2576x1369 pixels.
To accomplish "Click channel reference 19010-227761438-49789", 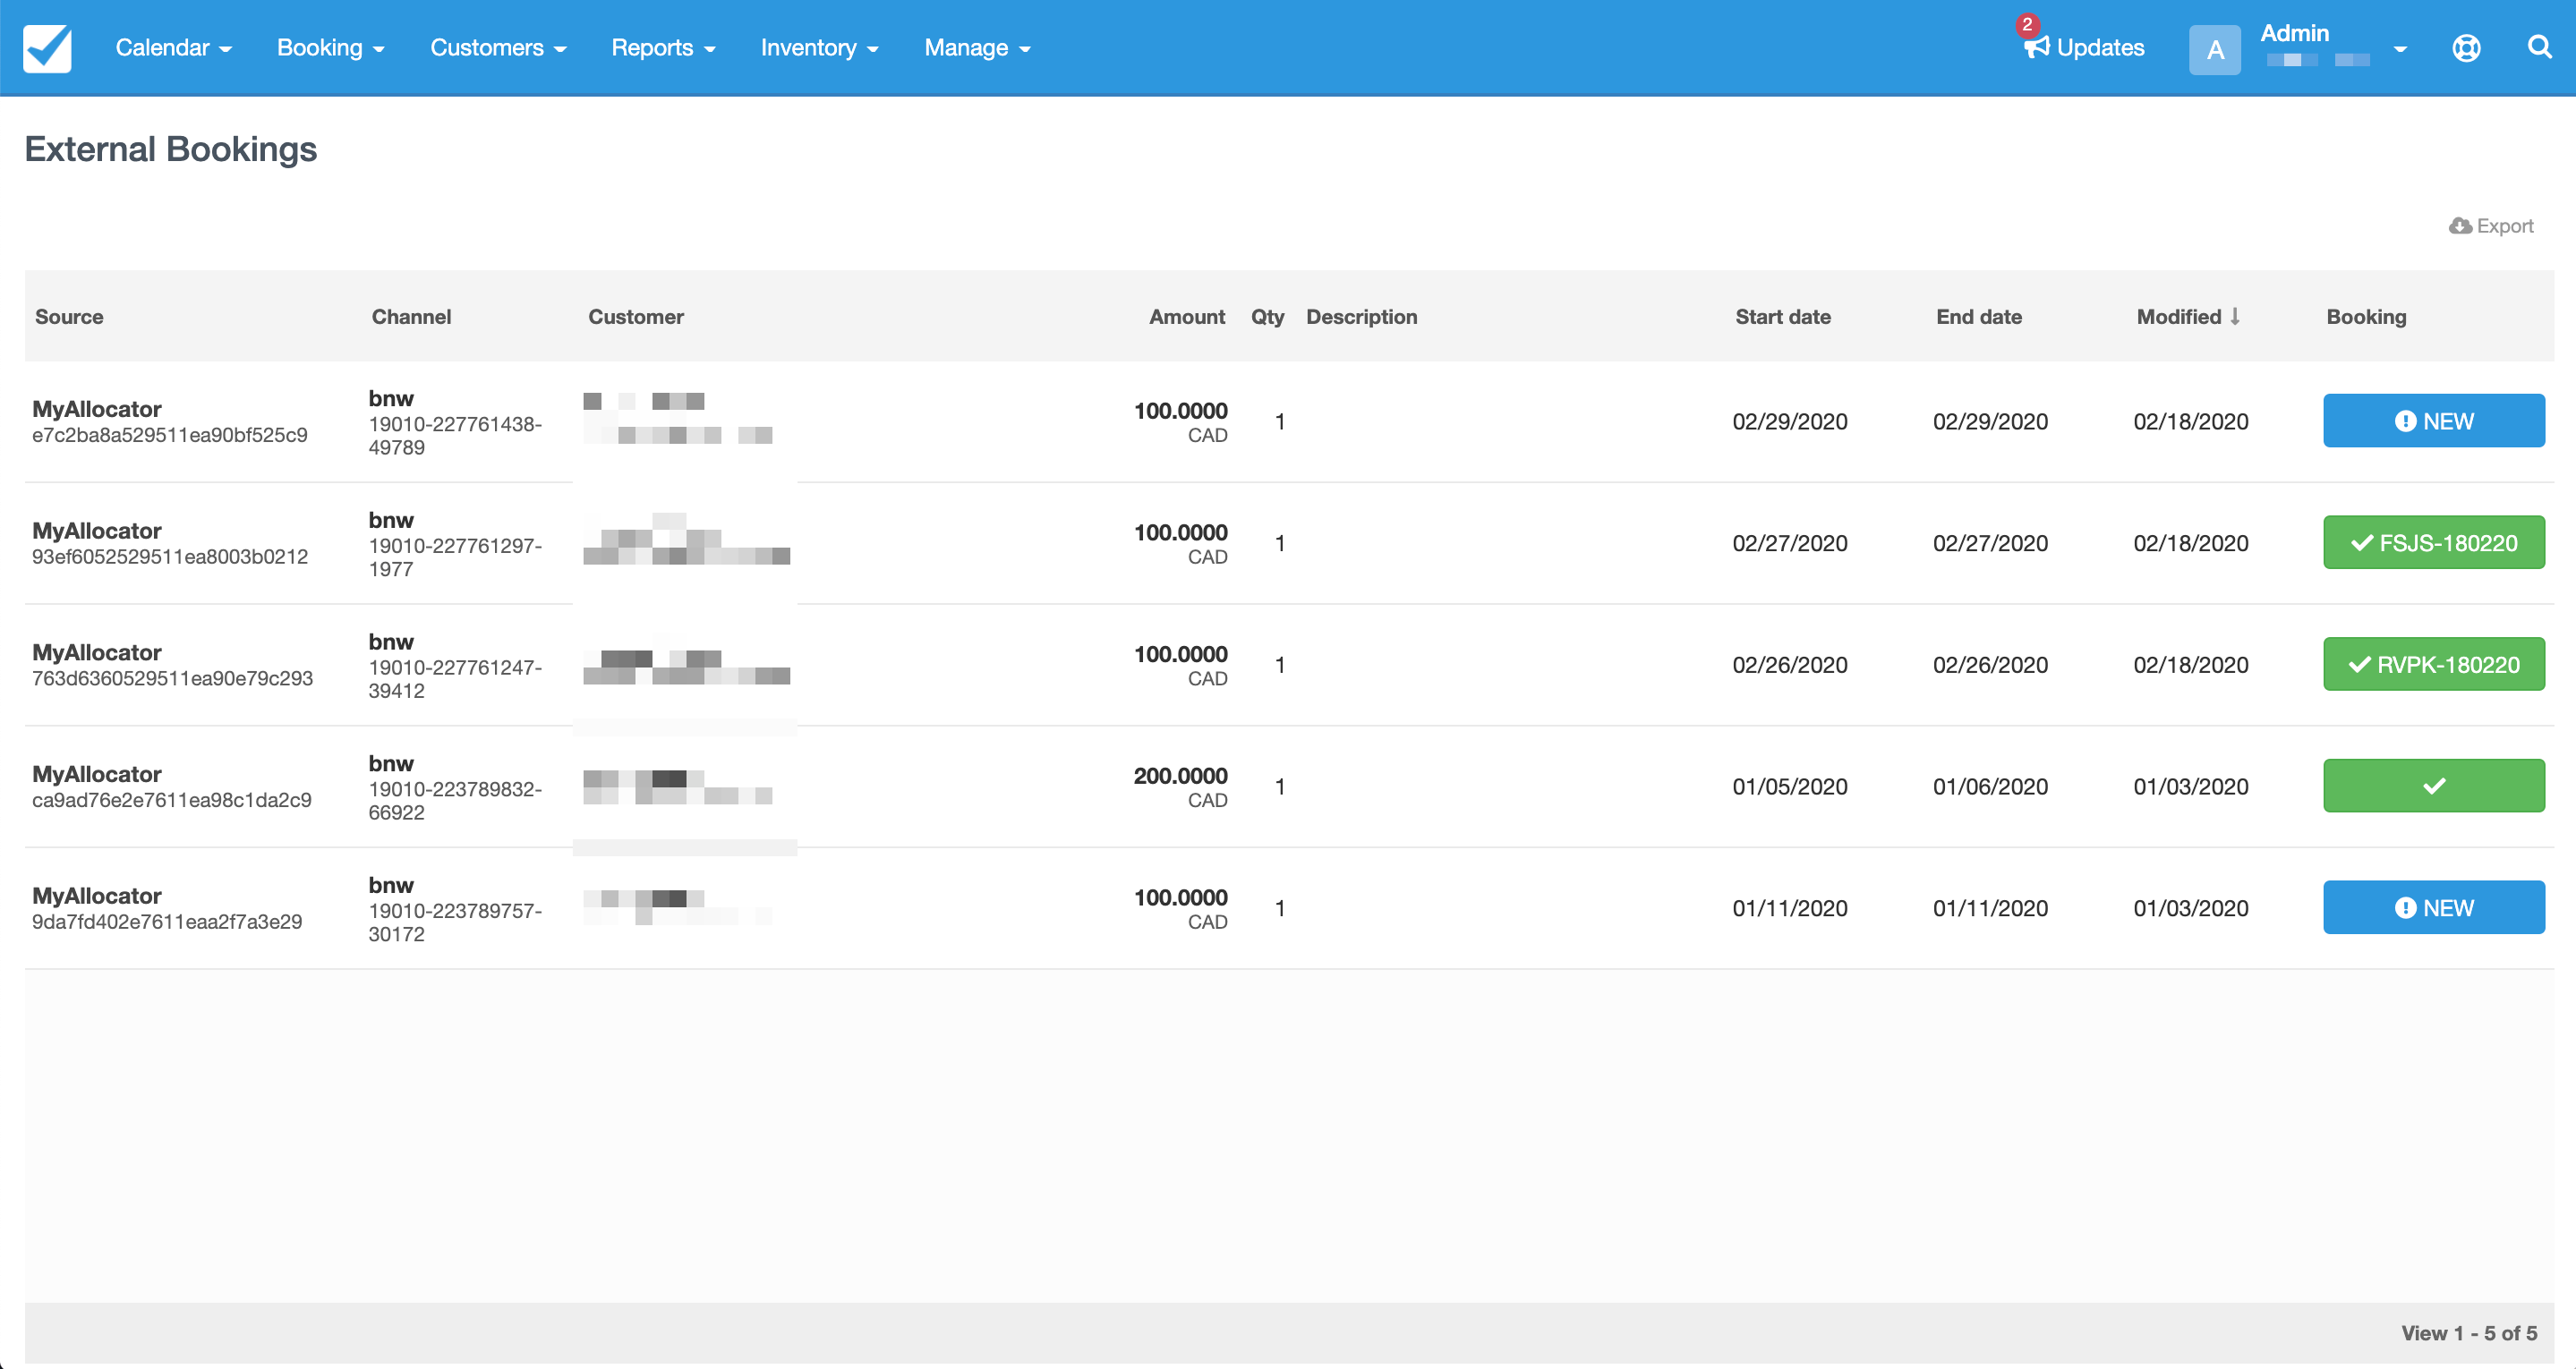I will [x=455, y=436].
